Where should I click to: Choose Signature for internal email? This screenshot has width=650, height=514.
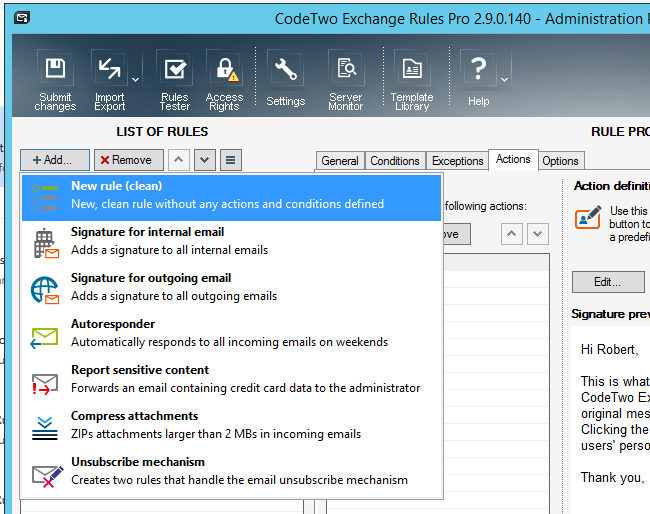[x=231, y=243]
